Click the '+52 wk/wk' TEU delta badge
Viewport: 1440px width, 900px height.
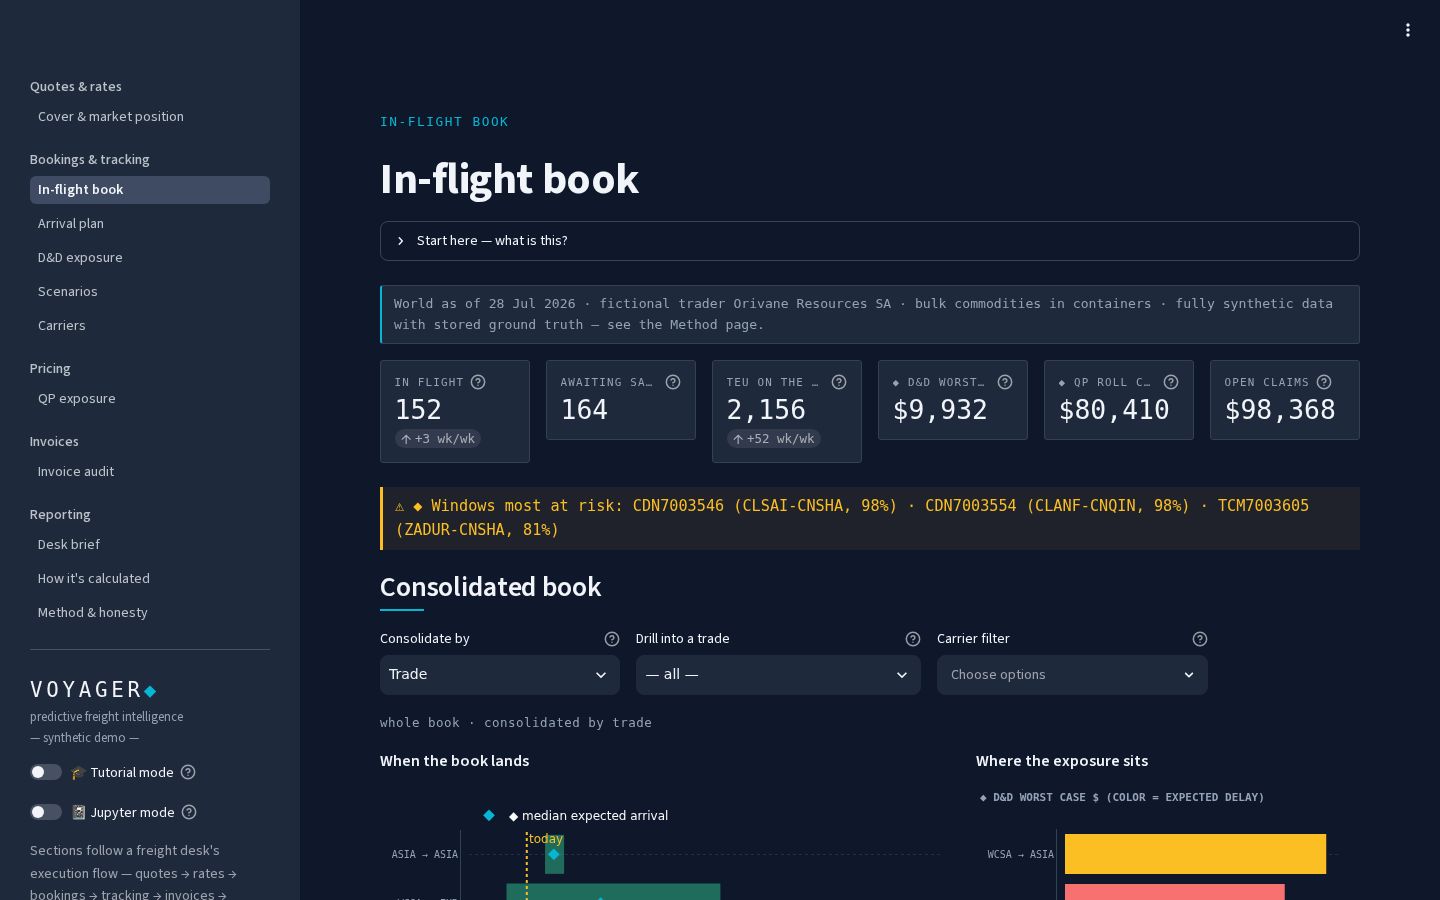coord(774,439)
